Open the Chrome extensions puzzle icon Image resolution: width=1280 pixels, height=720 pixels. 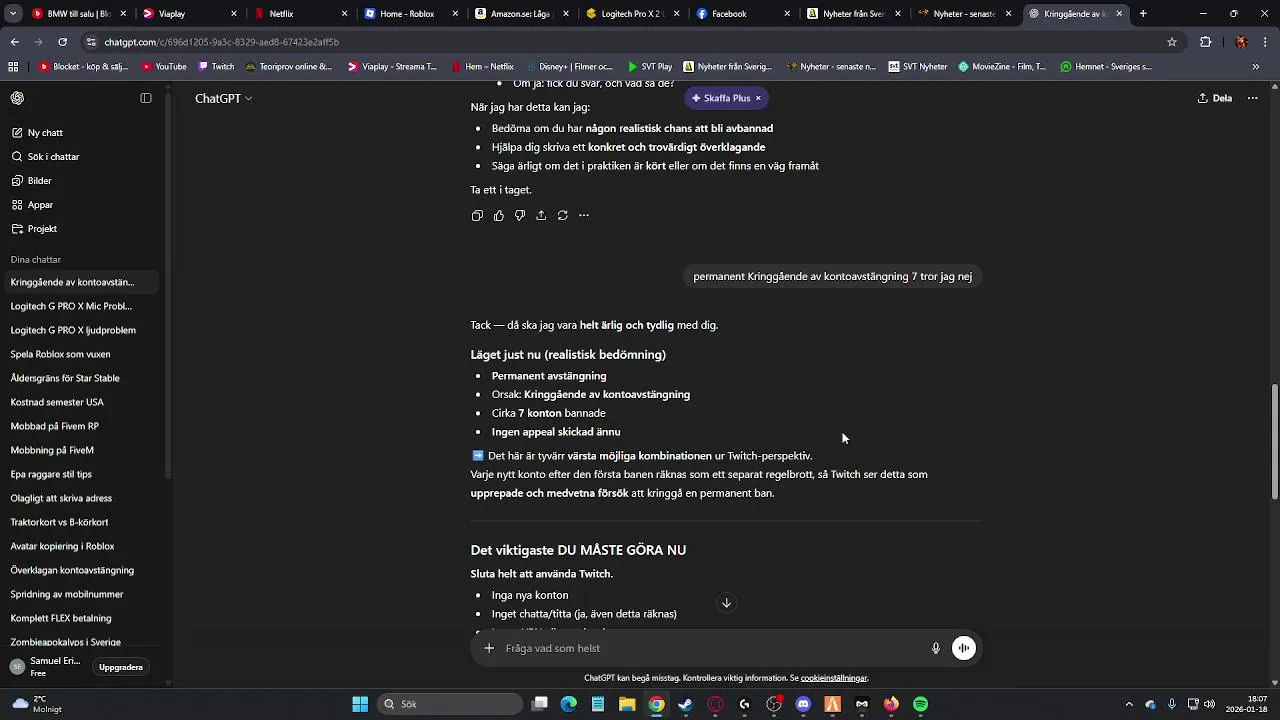[1205, 42]
